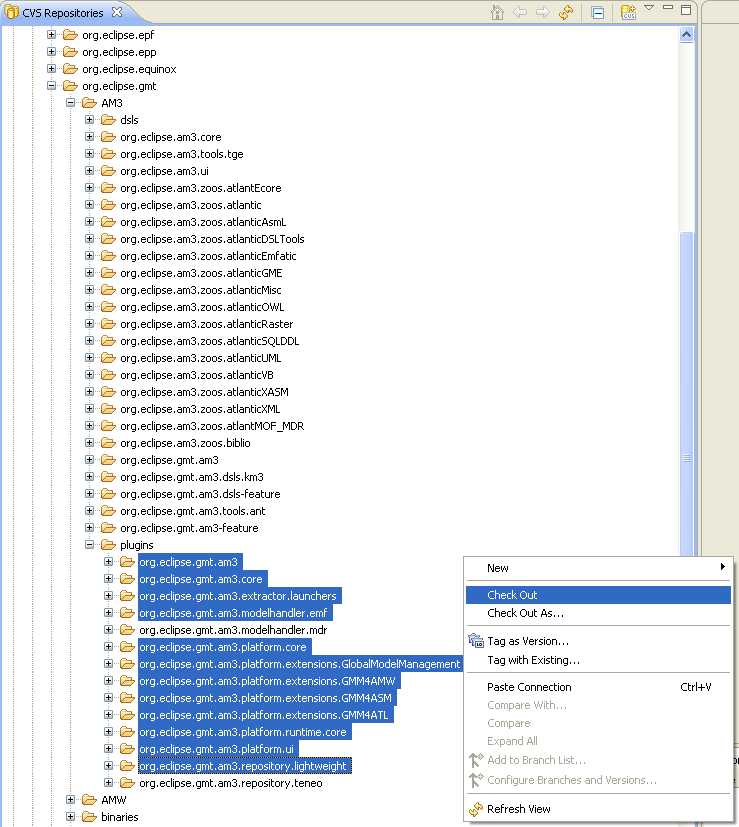Click the Refresh View menu item icon
This screenshot has height=827, width=739.
tap(476, 809)
